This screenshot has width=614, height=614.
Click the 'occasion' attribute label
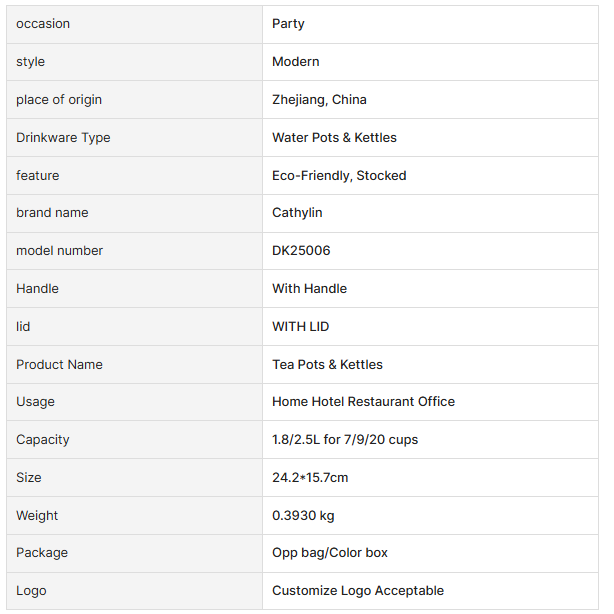click(43, 24)
